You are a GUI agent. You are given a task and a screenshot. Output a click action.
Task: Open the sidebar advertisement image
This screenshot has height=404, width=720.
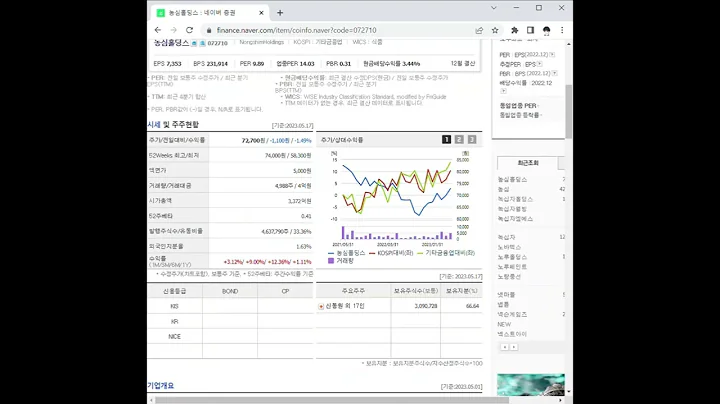pyautogui.click(x=531, y=385)
